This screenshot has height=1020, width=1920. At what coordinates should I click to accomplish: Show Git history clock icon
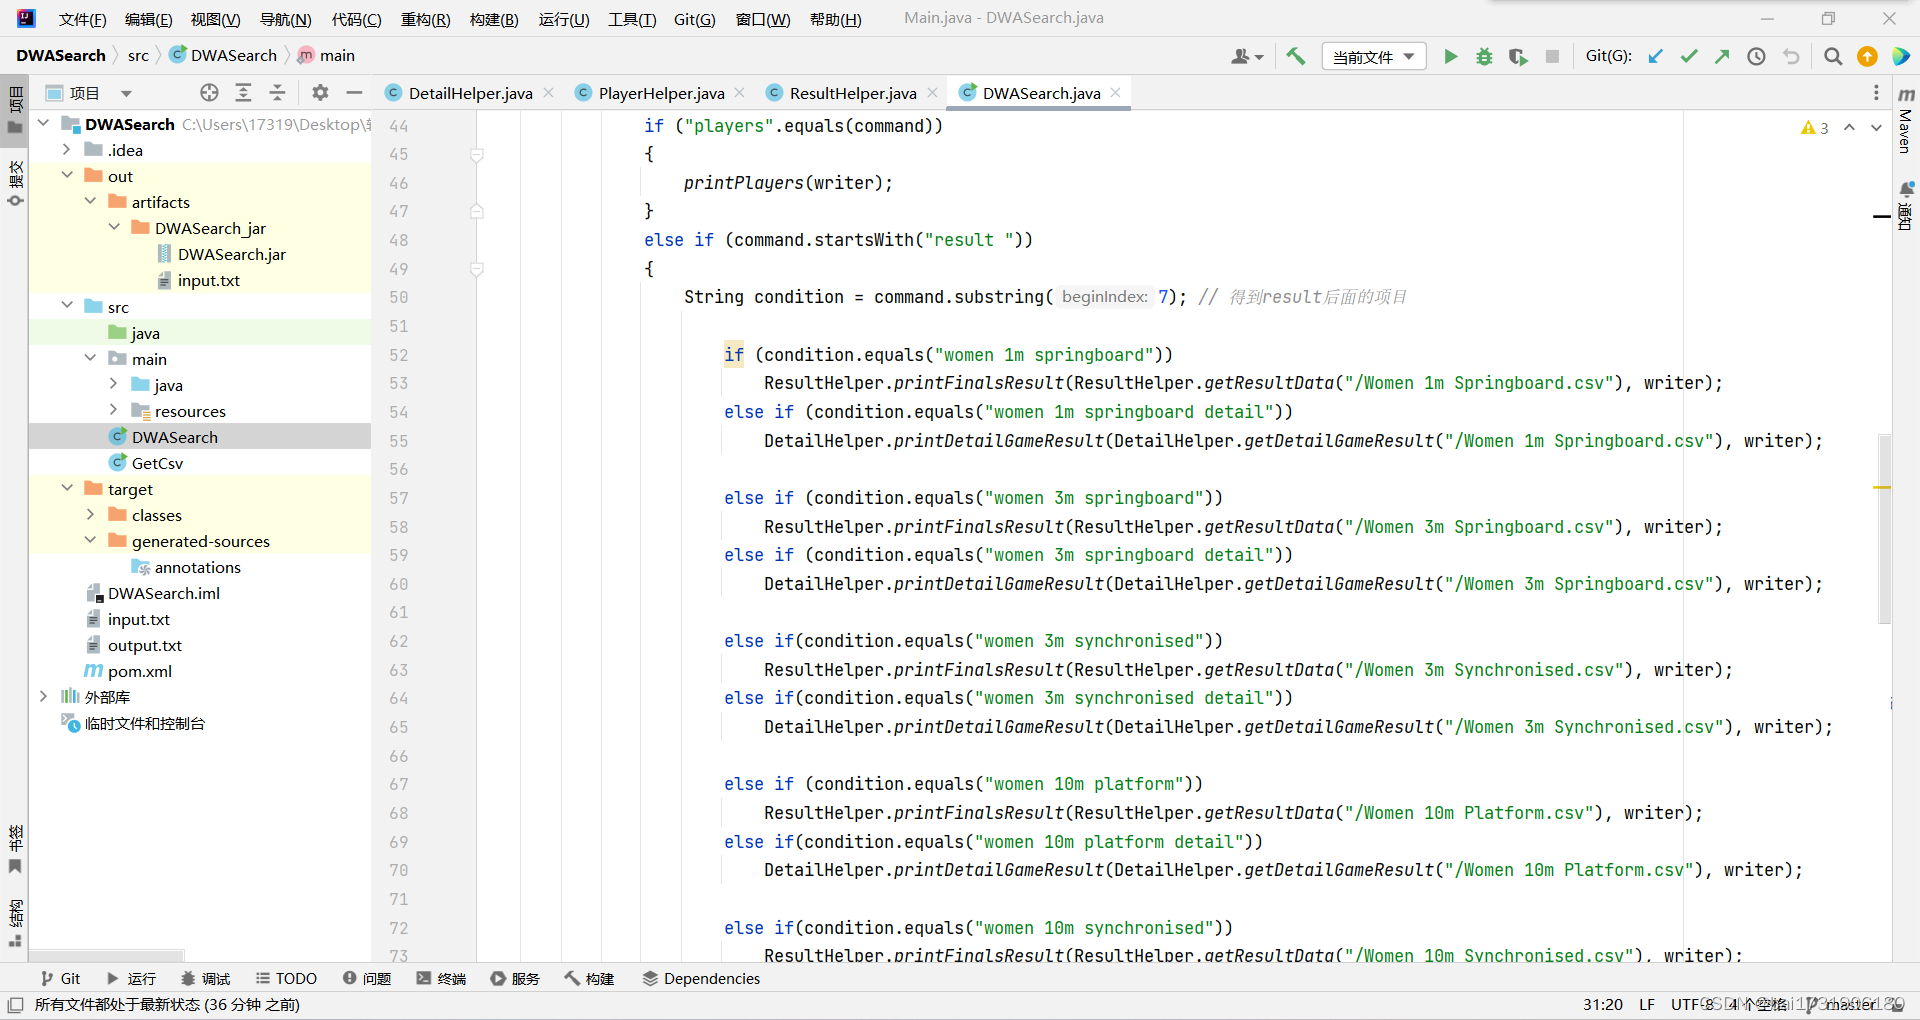tap(1756, 57)
